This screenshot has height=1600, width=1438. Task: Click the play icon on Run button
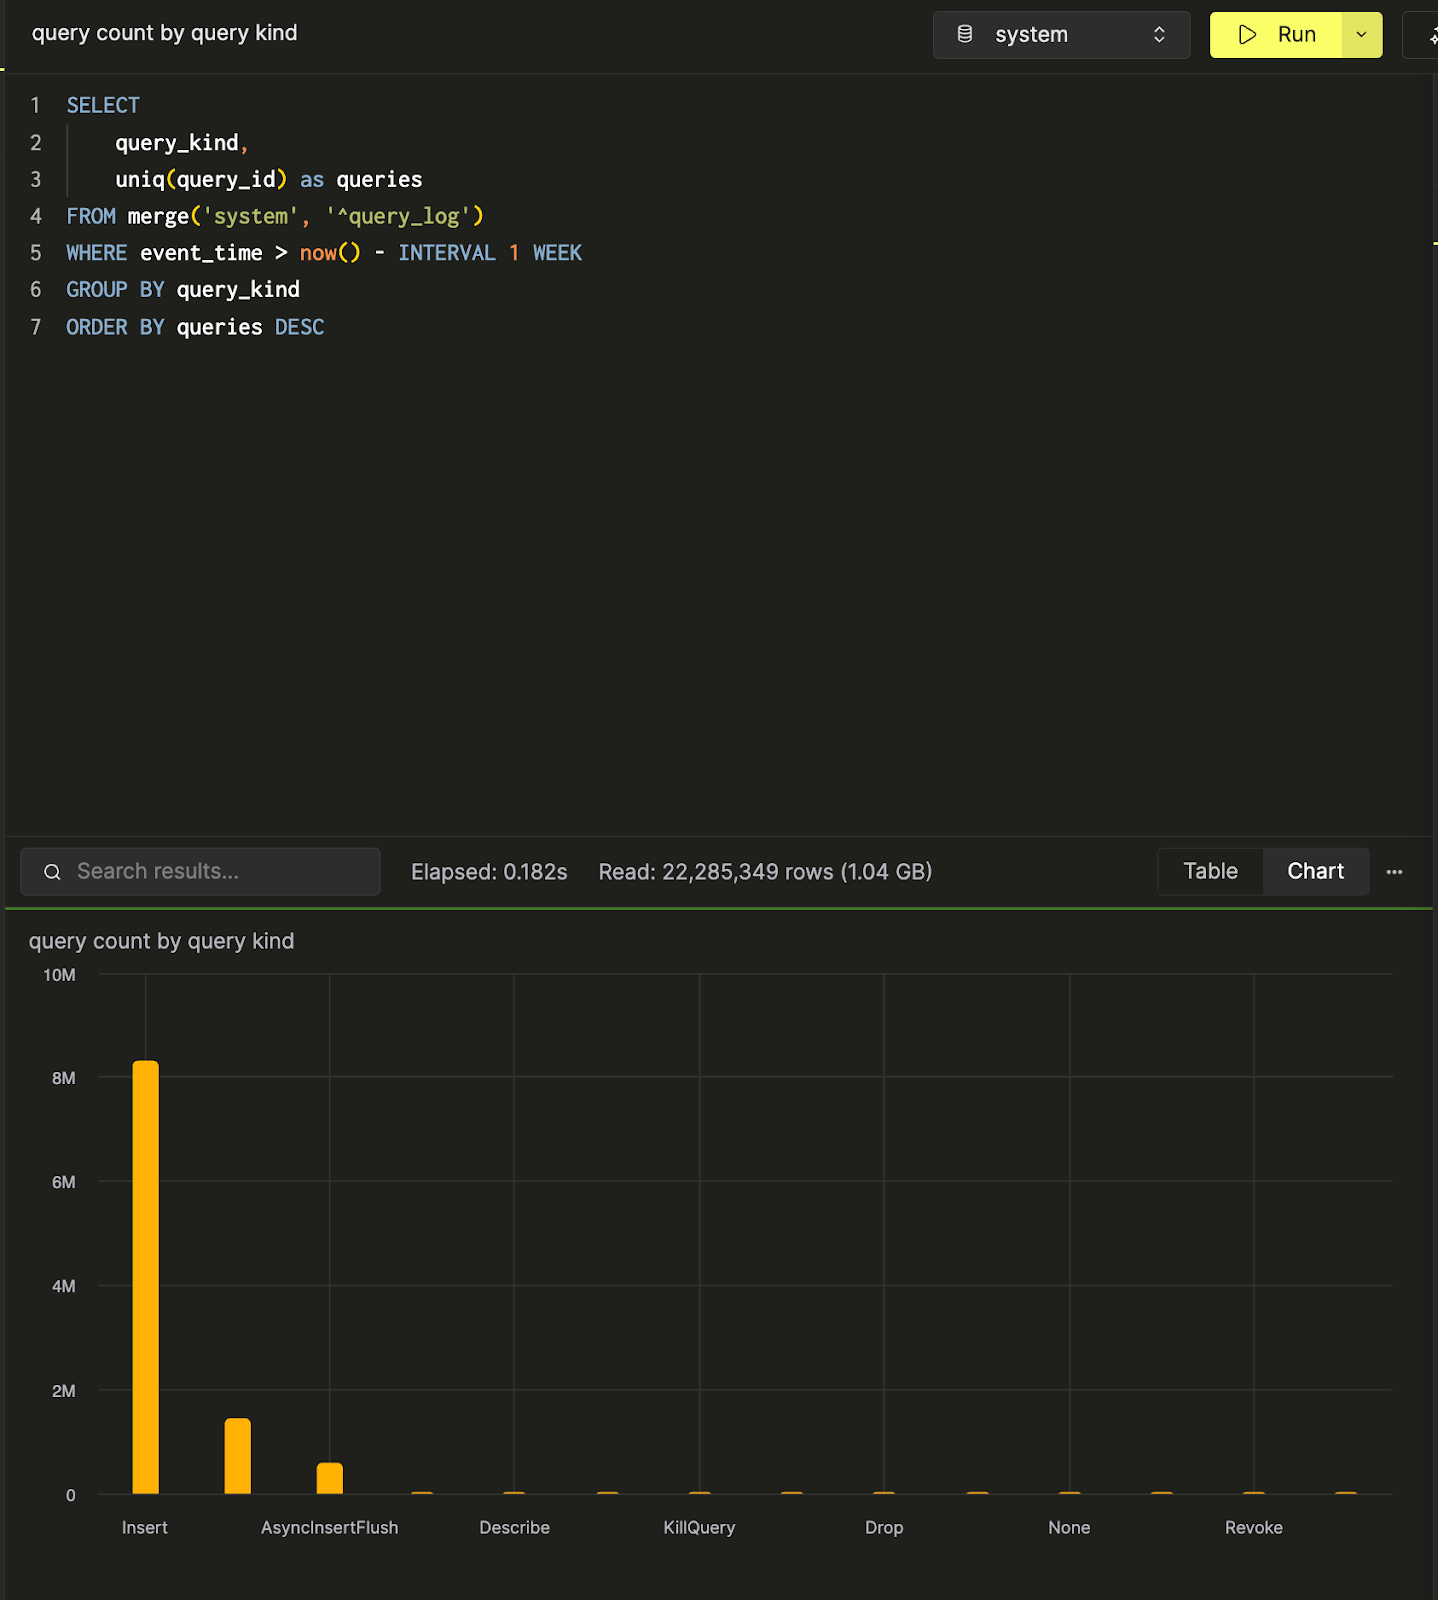pyautogui.click(x=1247, y=35)
